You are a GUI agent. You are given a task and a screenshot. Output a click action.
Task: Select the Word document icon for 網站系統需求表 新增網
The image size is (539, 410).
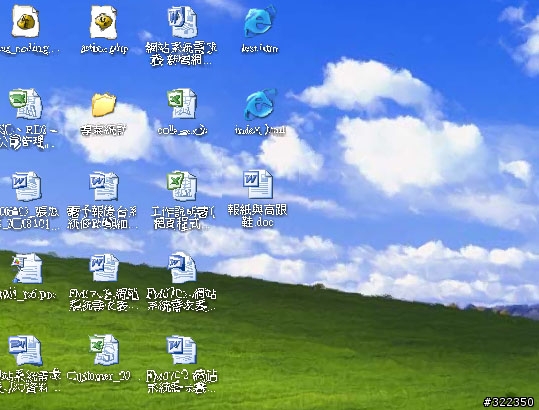pyautogui.click(x=183, y=22)
